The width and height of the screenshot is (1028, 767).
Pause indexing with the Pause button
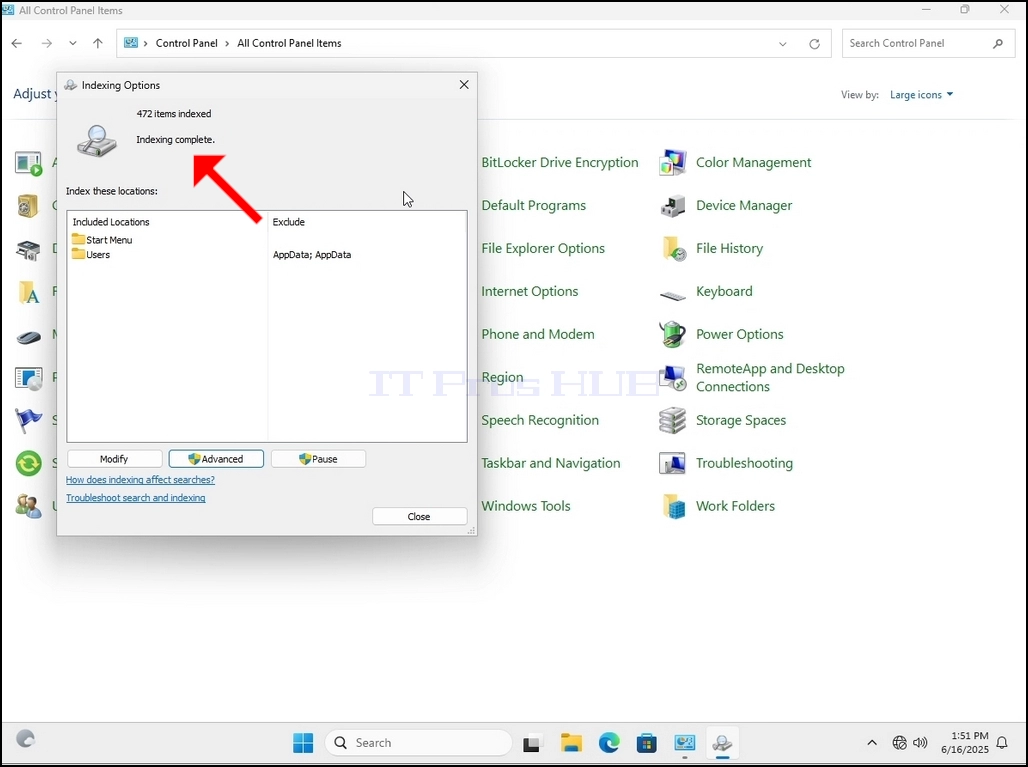[318, 459]
